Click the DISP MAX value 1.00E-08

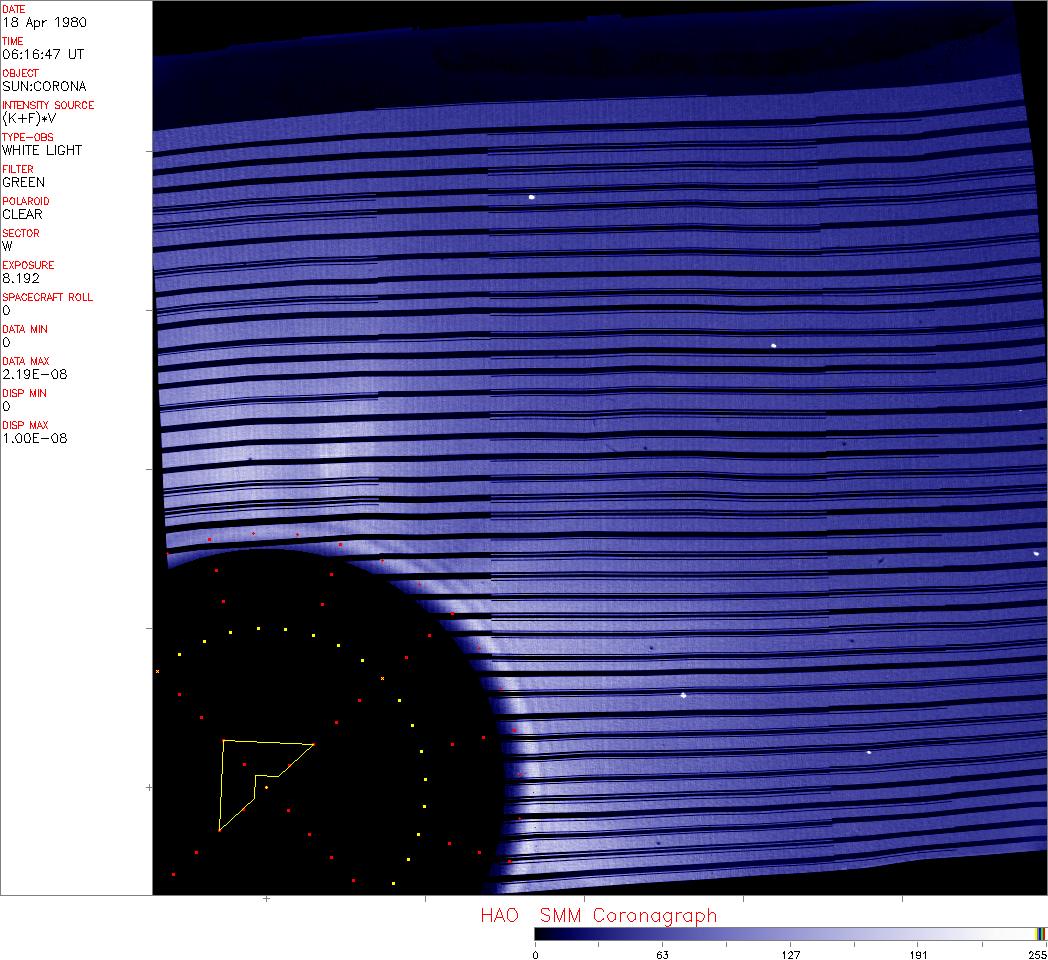pos(35,438)
